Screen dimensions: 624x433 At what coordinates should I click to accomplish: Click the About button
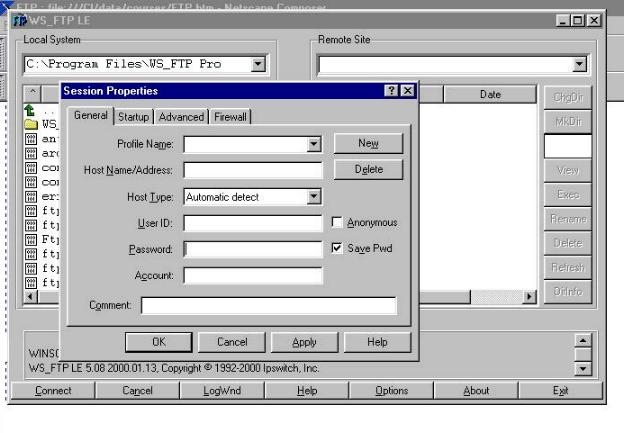[x=476, y=390]
